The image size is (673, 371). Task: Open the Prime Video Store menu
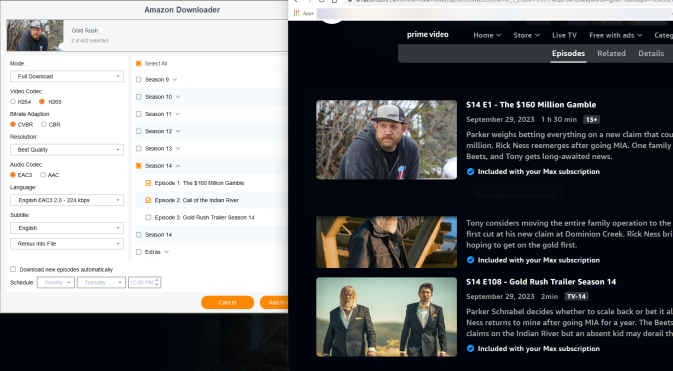[527, 36]
